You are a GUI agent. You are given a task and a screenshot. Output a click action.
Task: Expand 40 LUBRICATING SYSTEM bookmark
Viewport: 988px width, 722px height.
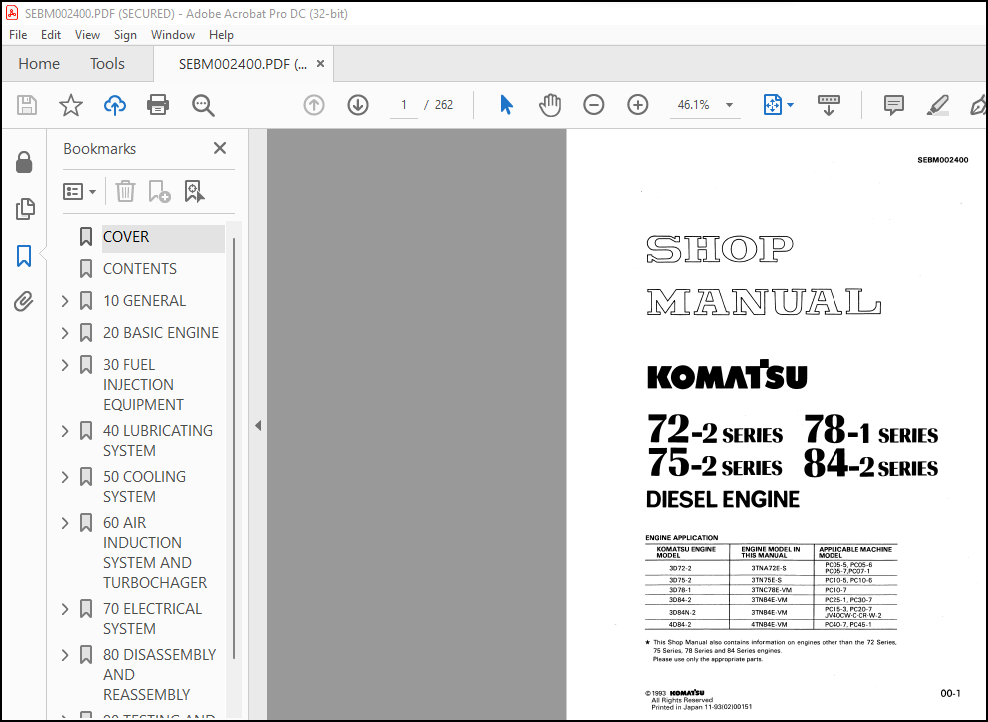click(65, 431)
